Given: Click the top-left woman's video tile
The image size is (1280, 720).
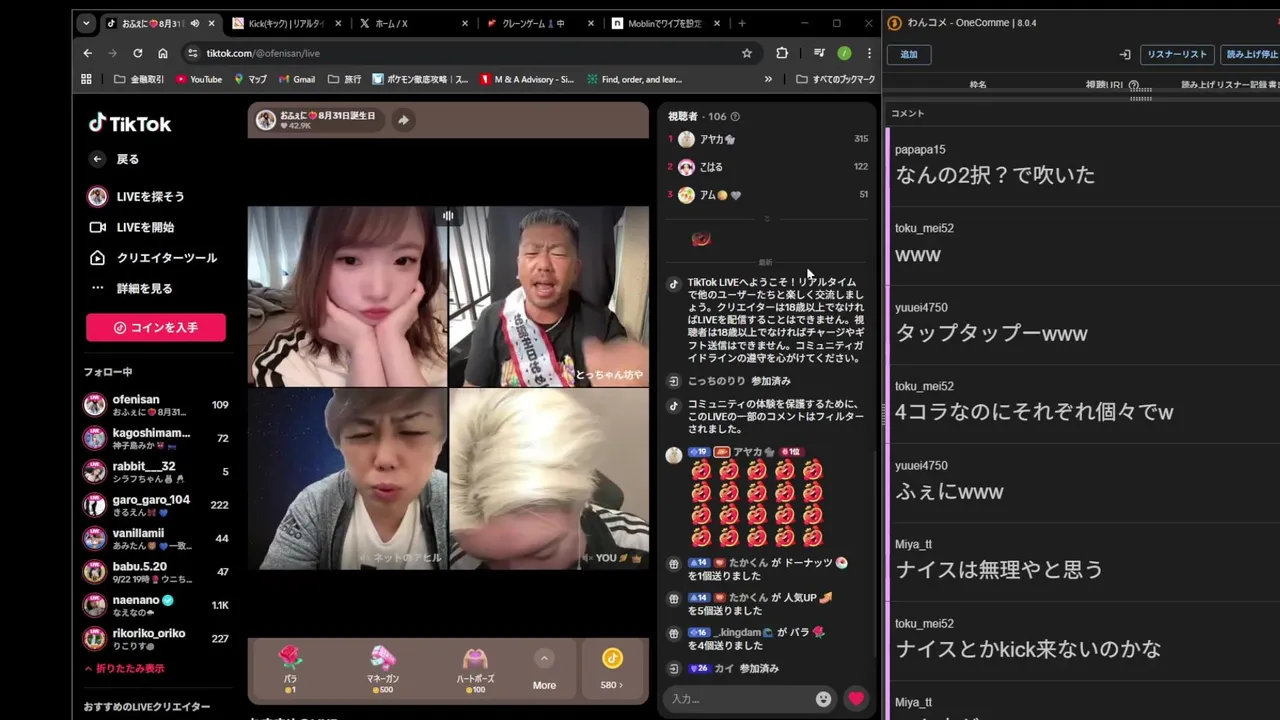Looking at the screenshot, I should coord(347,296).
